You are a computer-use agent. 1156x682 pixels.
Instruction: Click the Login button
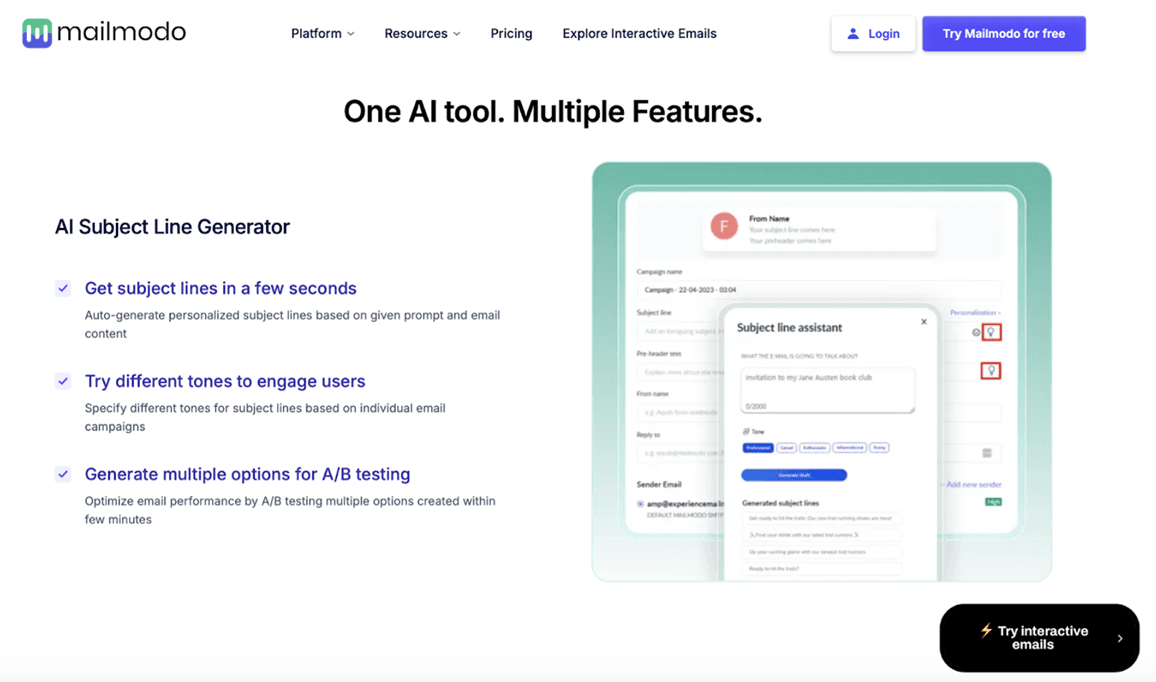873,34
